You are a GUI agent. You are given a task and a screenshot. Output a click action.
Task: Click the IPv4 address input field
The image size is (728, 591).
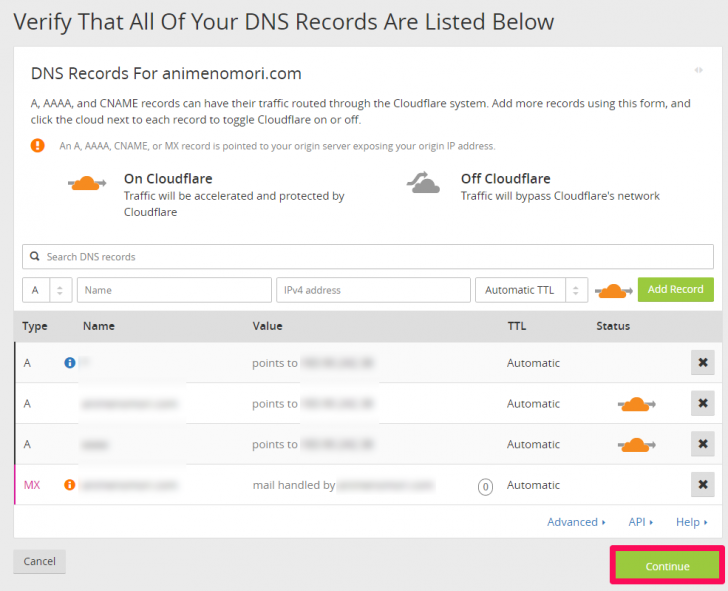(x=373, y=290)
